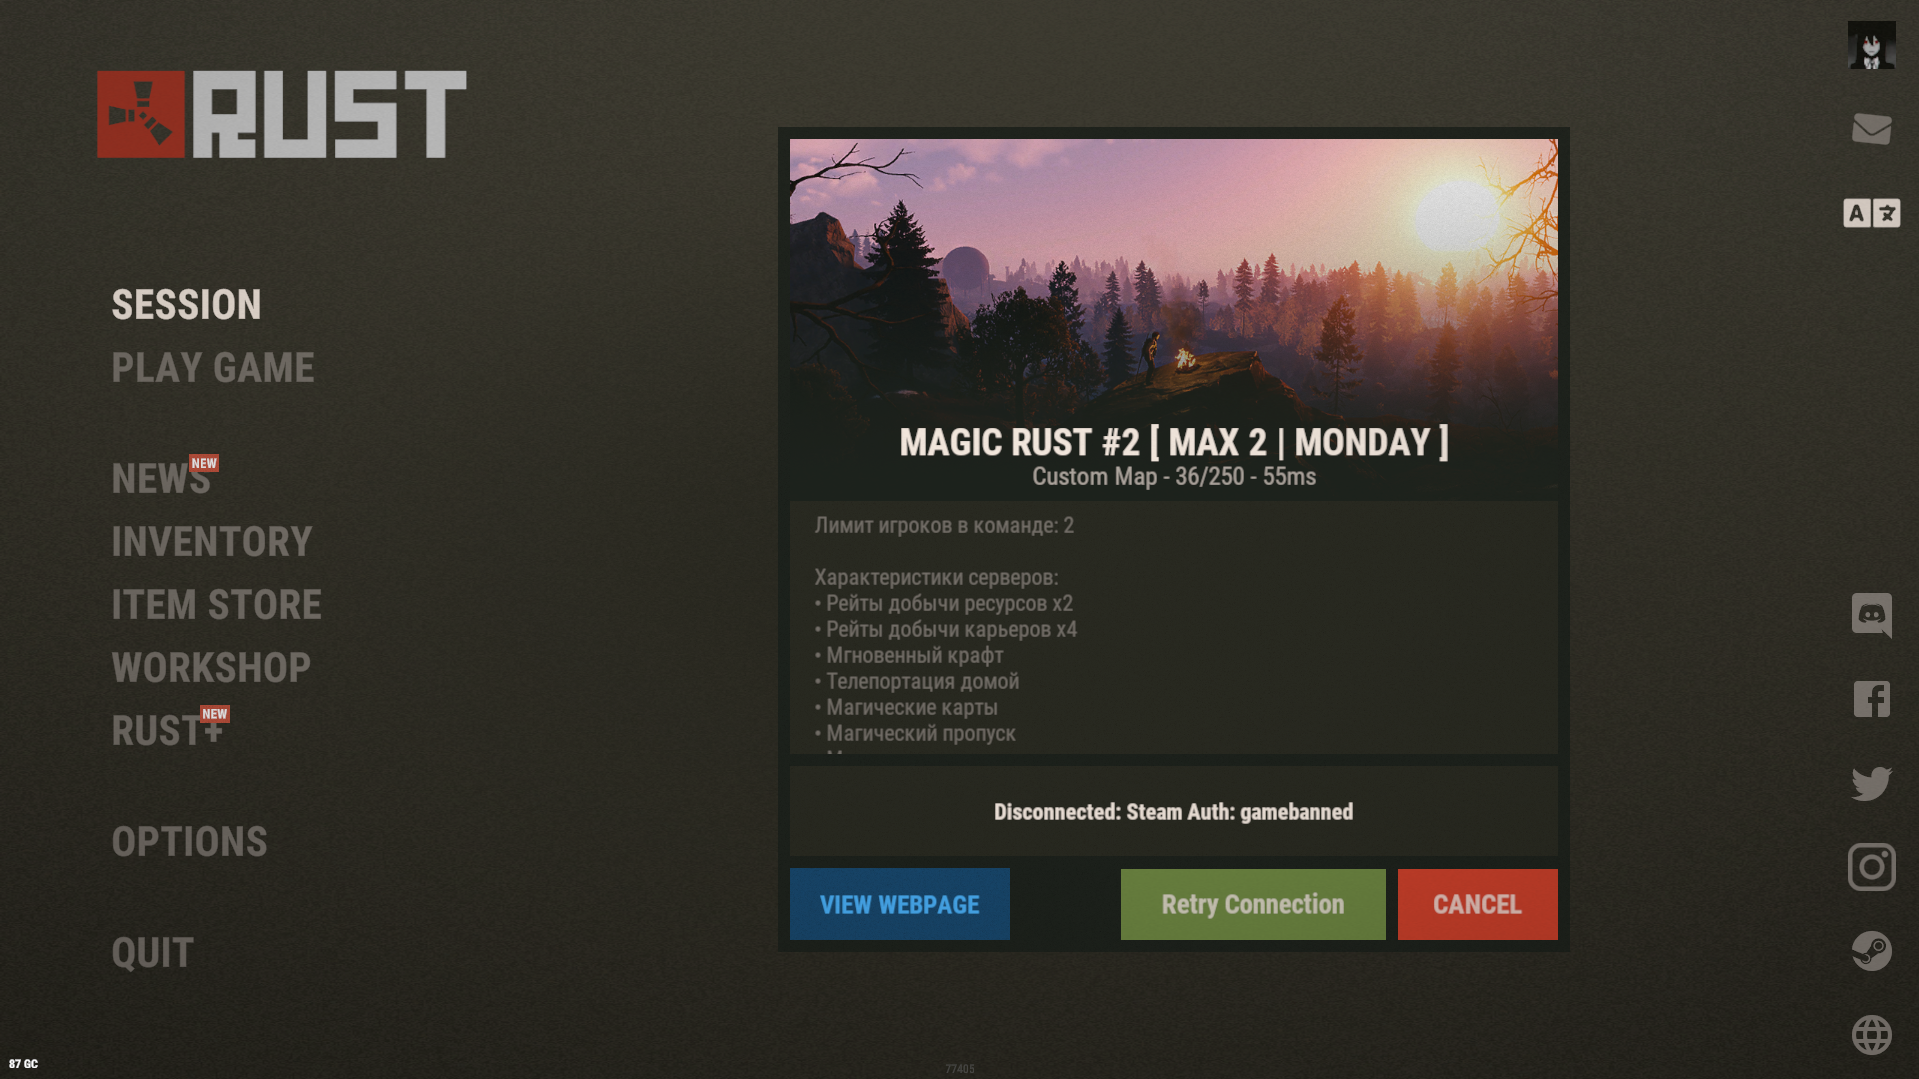The width and height of the screenshot is (1919, 1079).
Task: Click 'Телепортация домой' line
Action: tap(917, 682)
